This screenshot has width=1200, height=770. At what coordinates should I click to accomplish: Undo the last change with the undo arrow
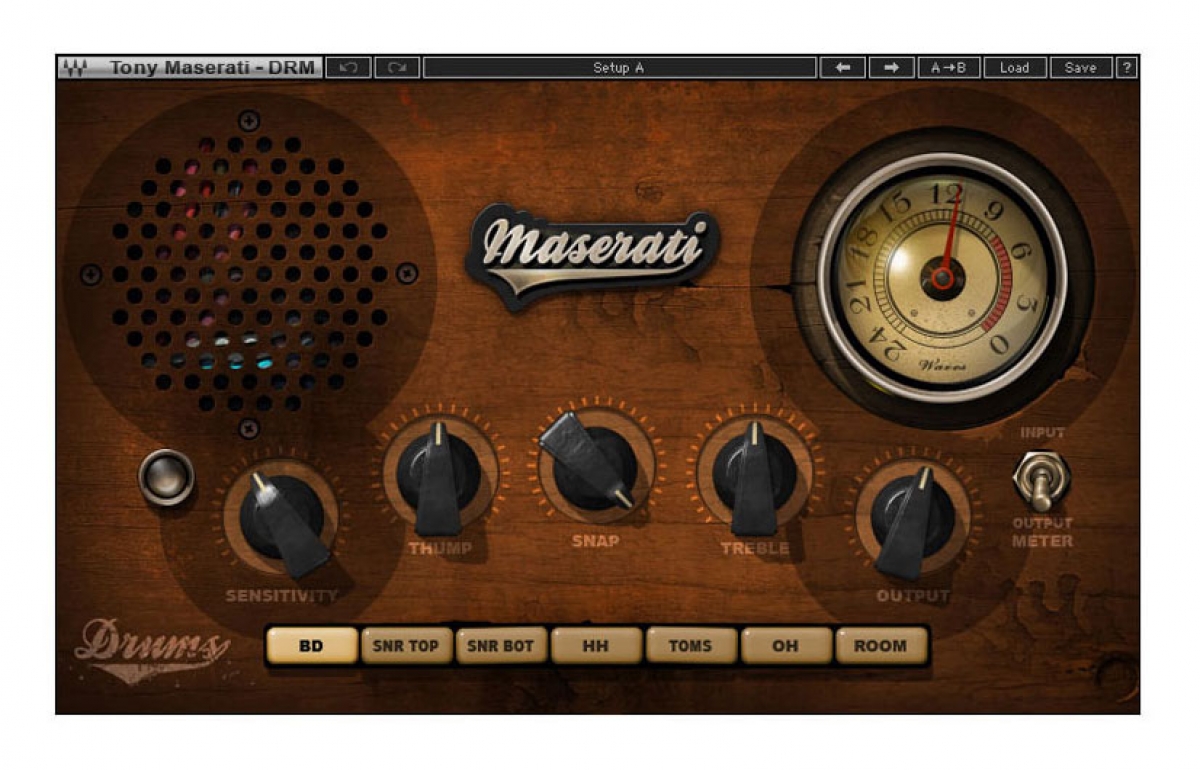[349, 68]
